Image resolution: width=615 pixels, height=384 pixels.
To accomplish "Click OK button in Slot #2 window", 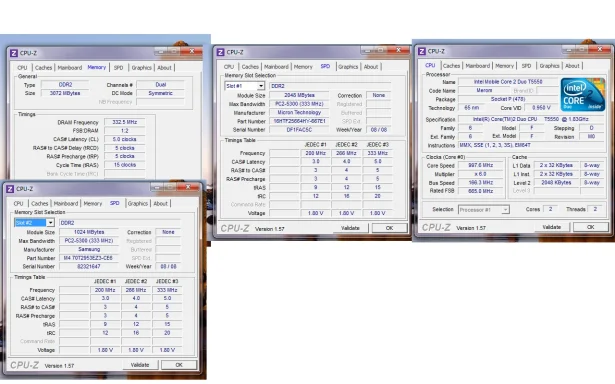I will point(179,365).
